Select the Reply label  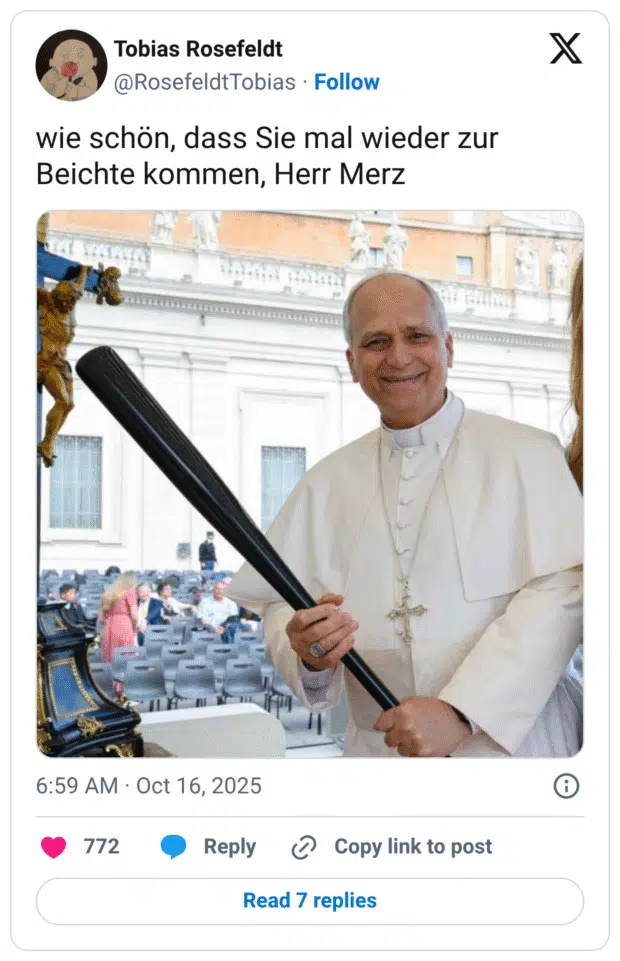230,846
